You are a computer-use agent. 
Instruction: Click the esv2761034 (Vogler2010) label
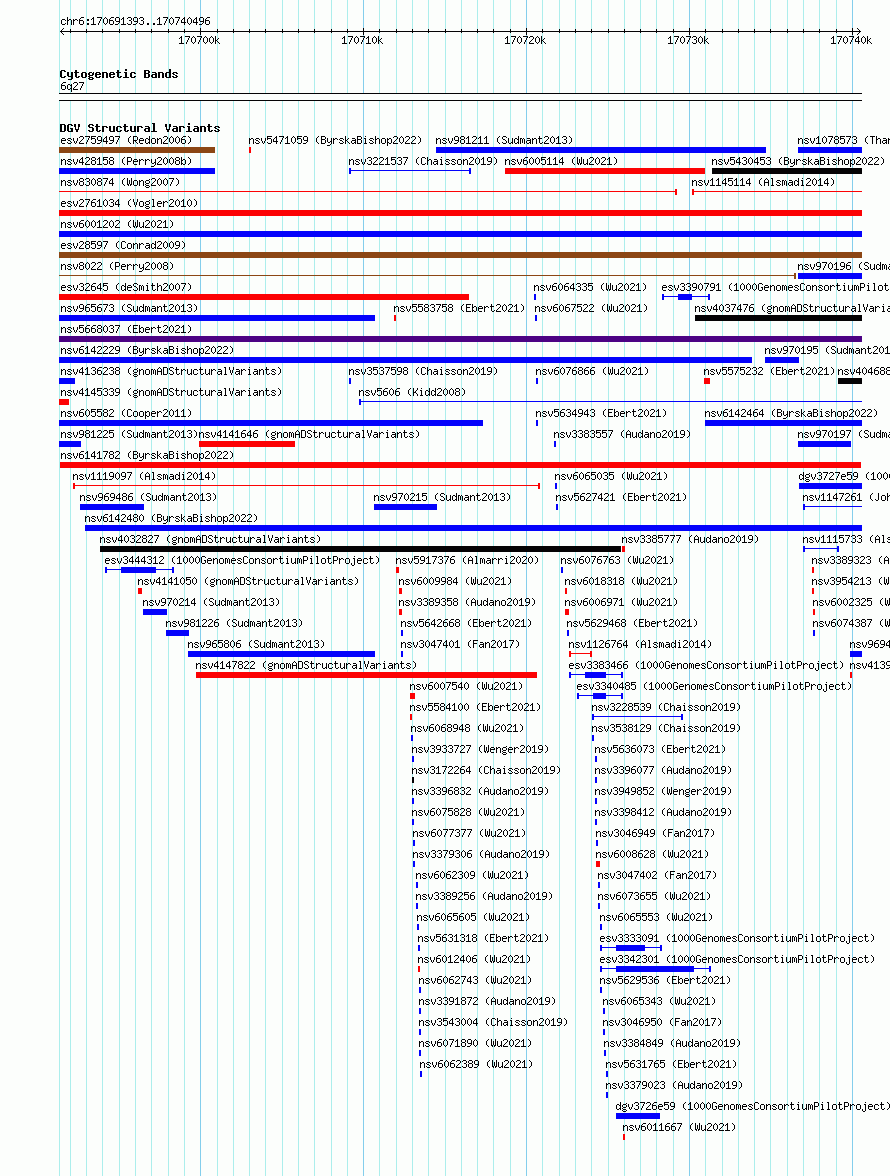click(x=129, y=203)
